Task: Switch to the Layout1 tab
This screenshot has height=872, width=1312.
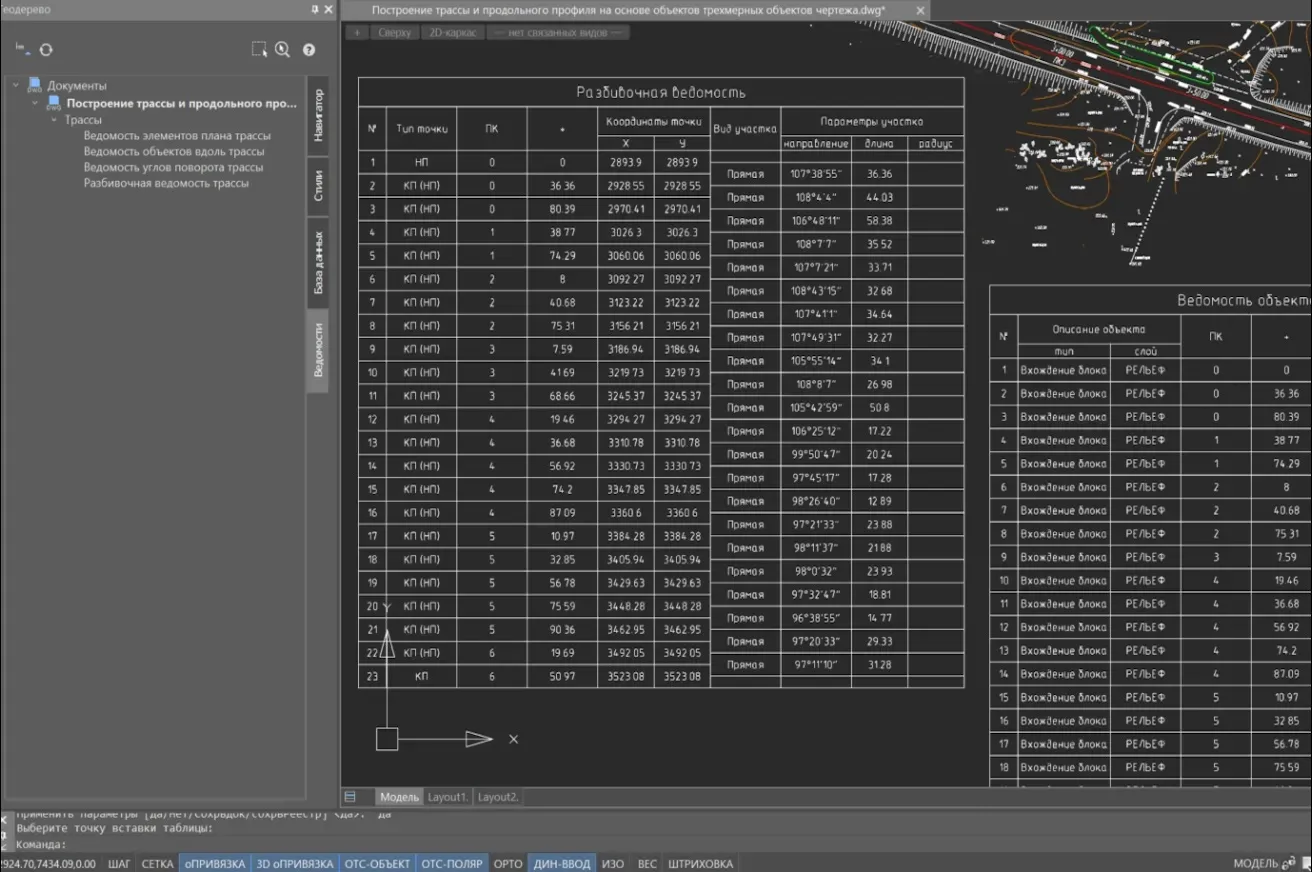Action: coord(448,797)
